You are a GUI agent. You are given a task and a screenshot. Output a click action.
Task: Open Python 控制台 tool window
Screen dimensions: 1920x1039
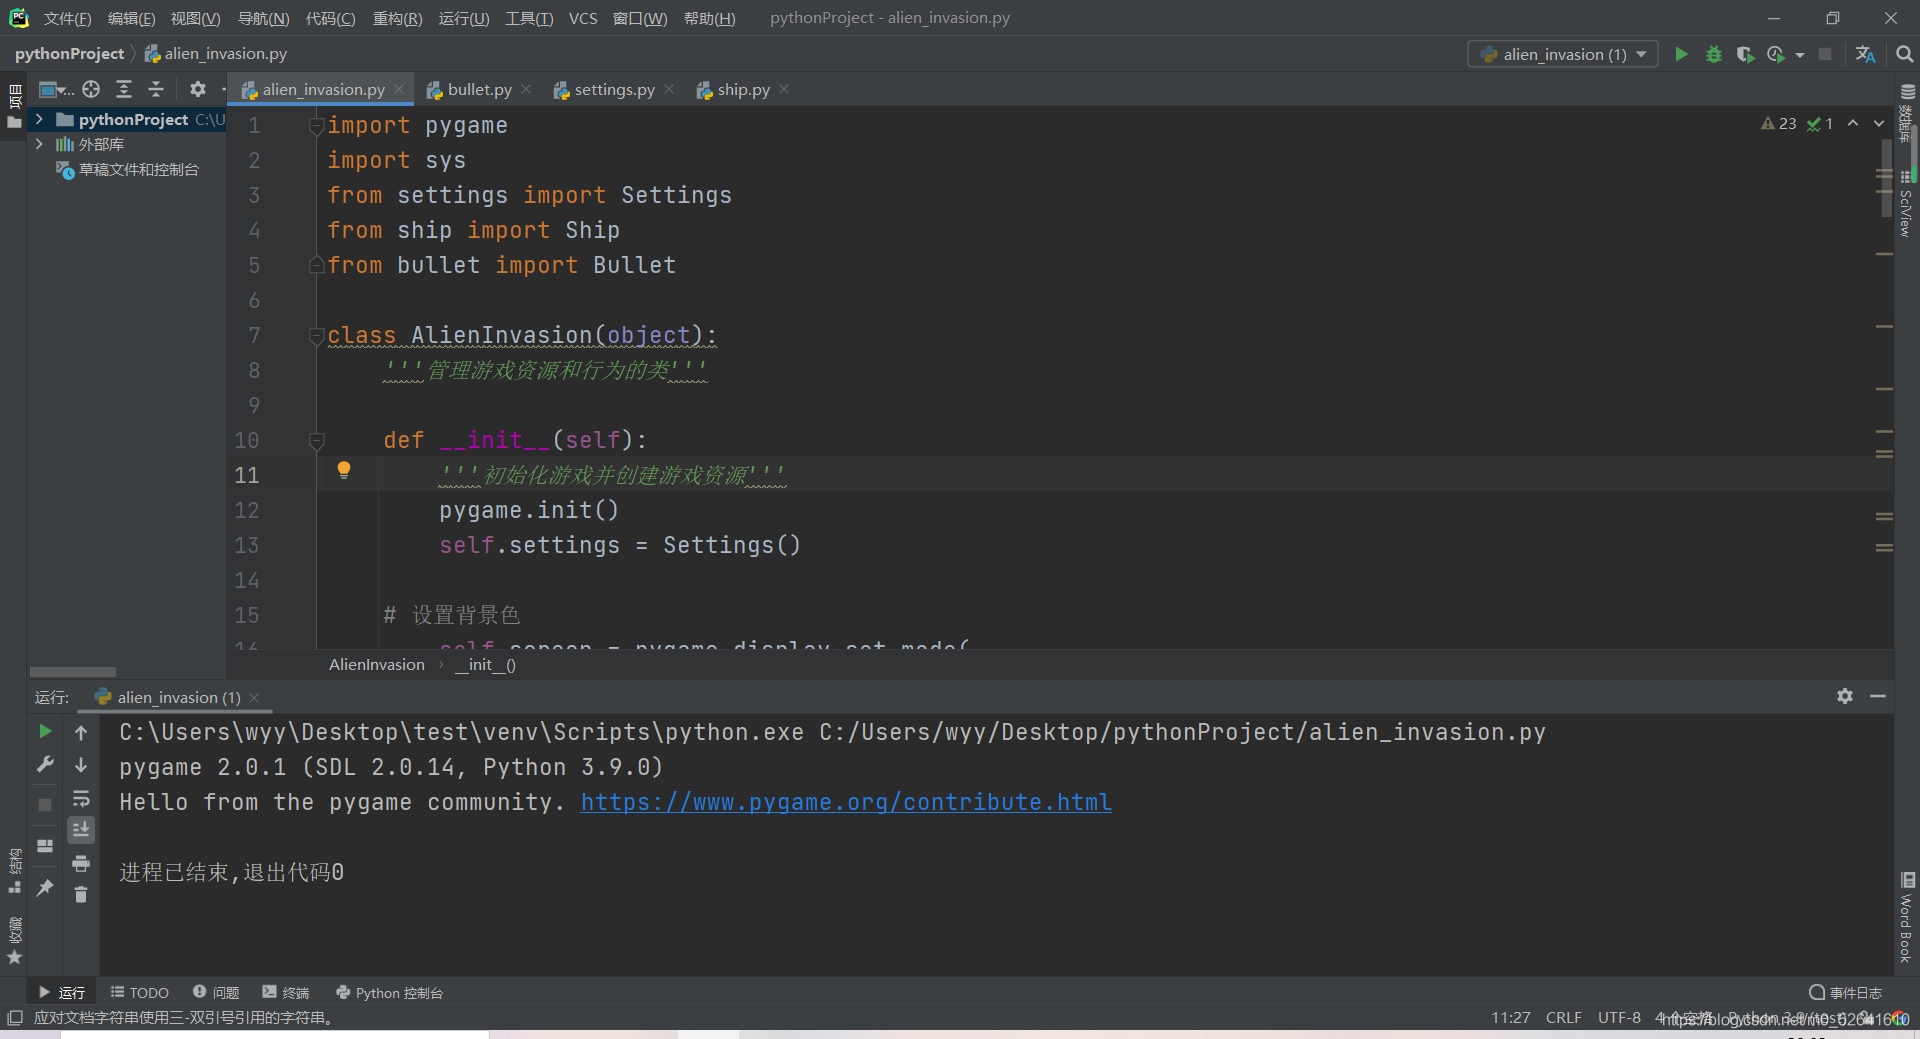tap(390, 992)
